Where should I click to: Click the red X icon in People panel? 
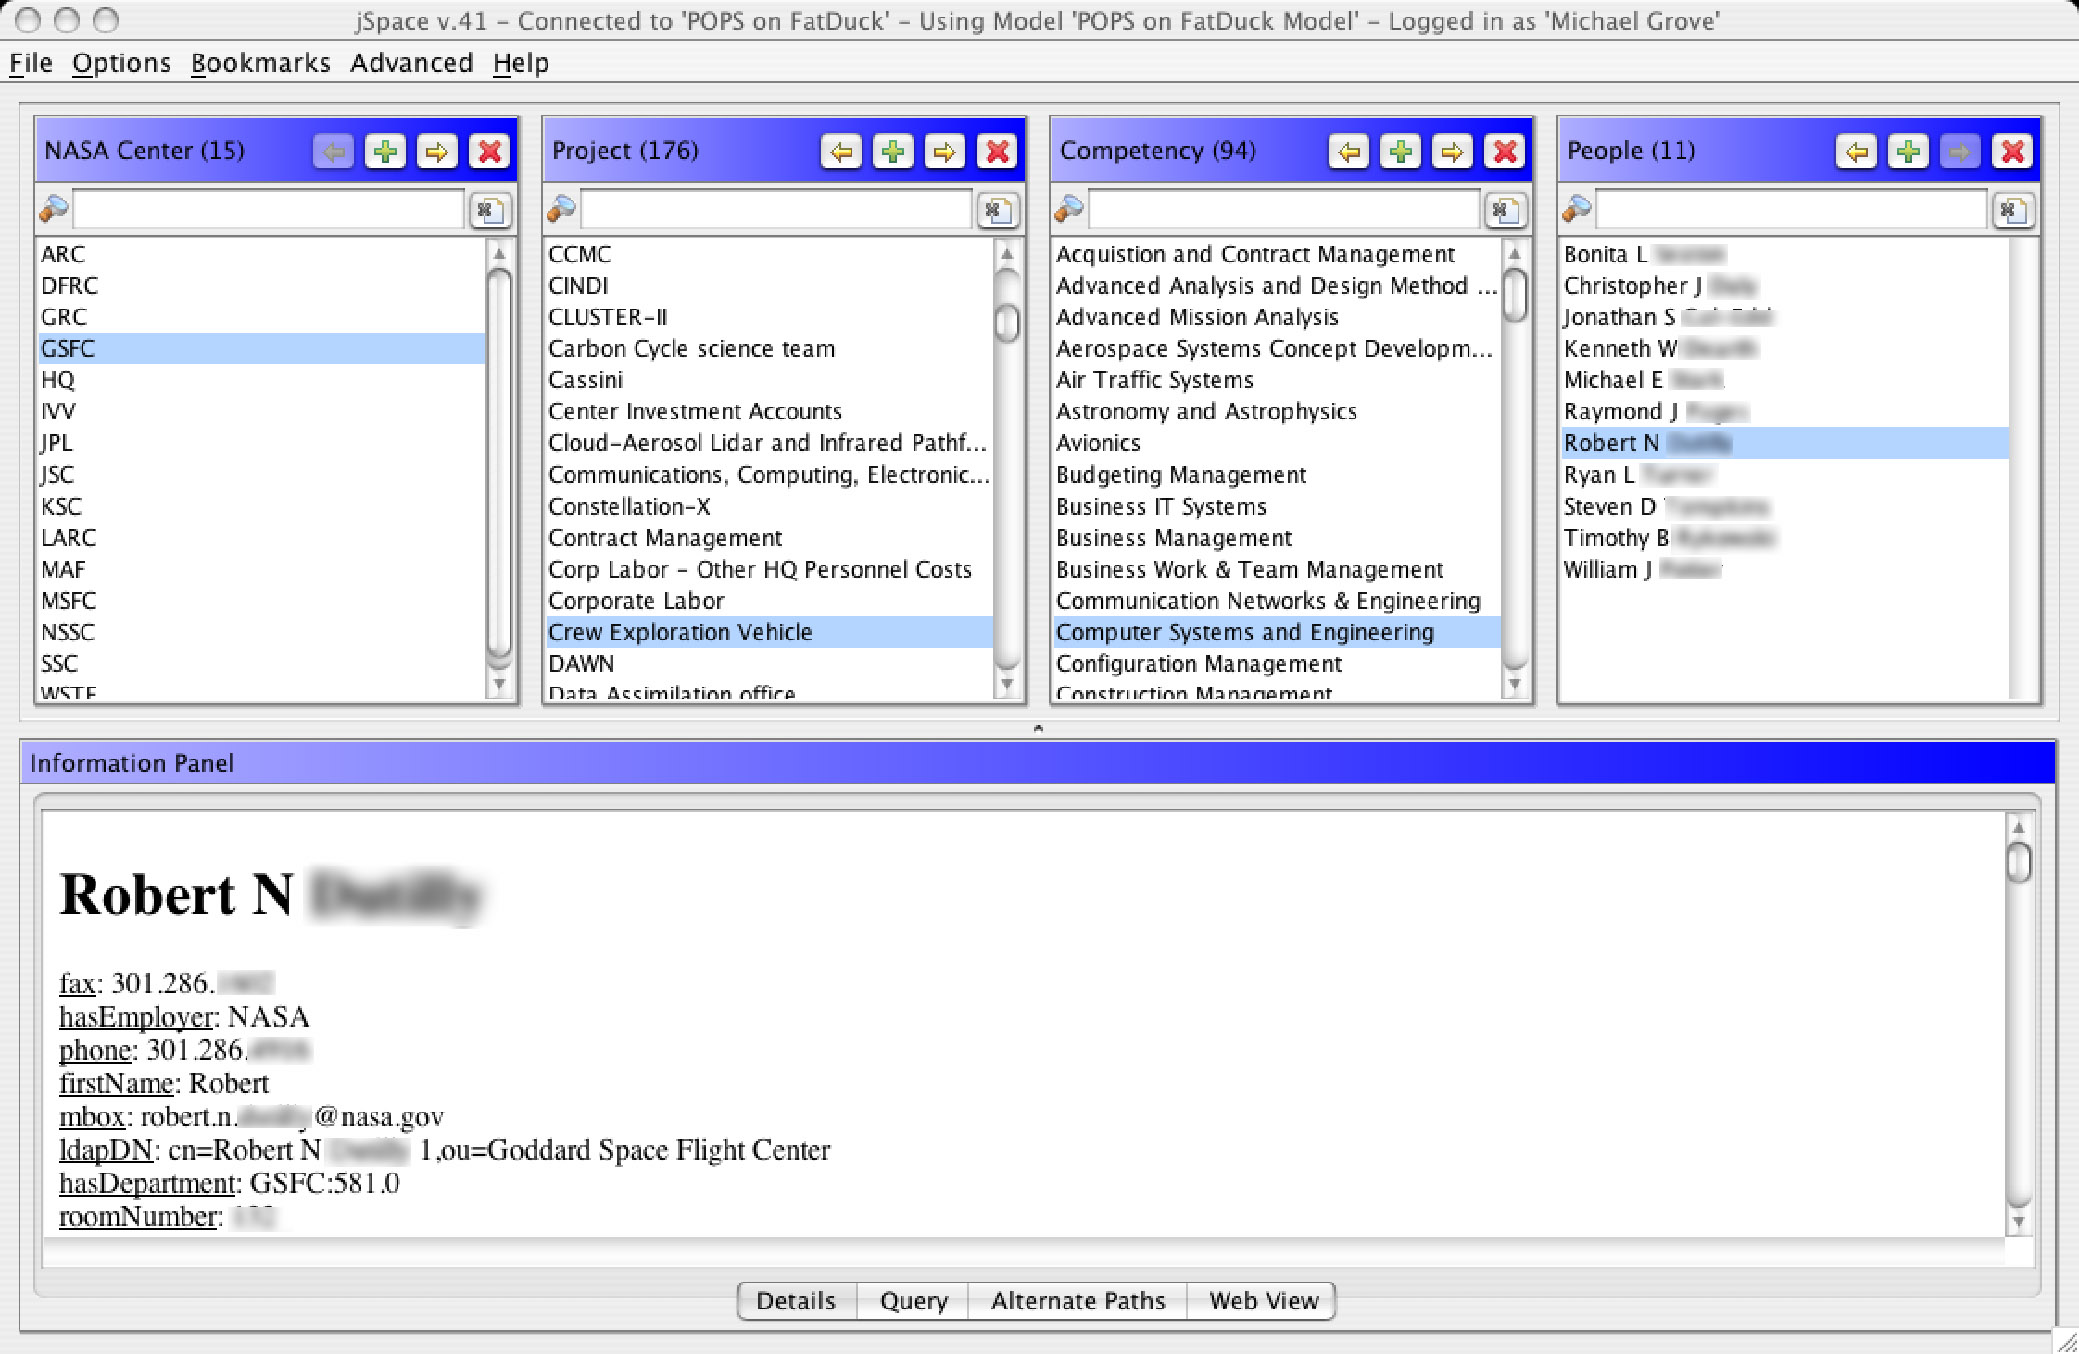[x=2012, y=151]
